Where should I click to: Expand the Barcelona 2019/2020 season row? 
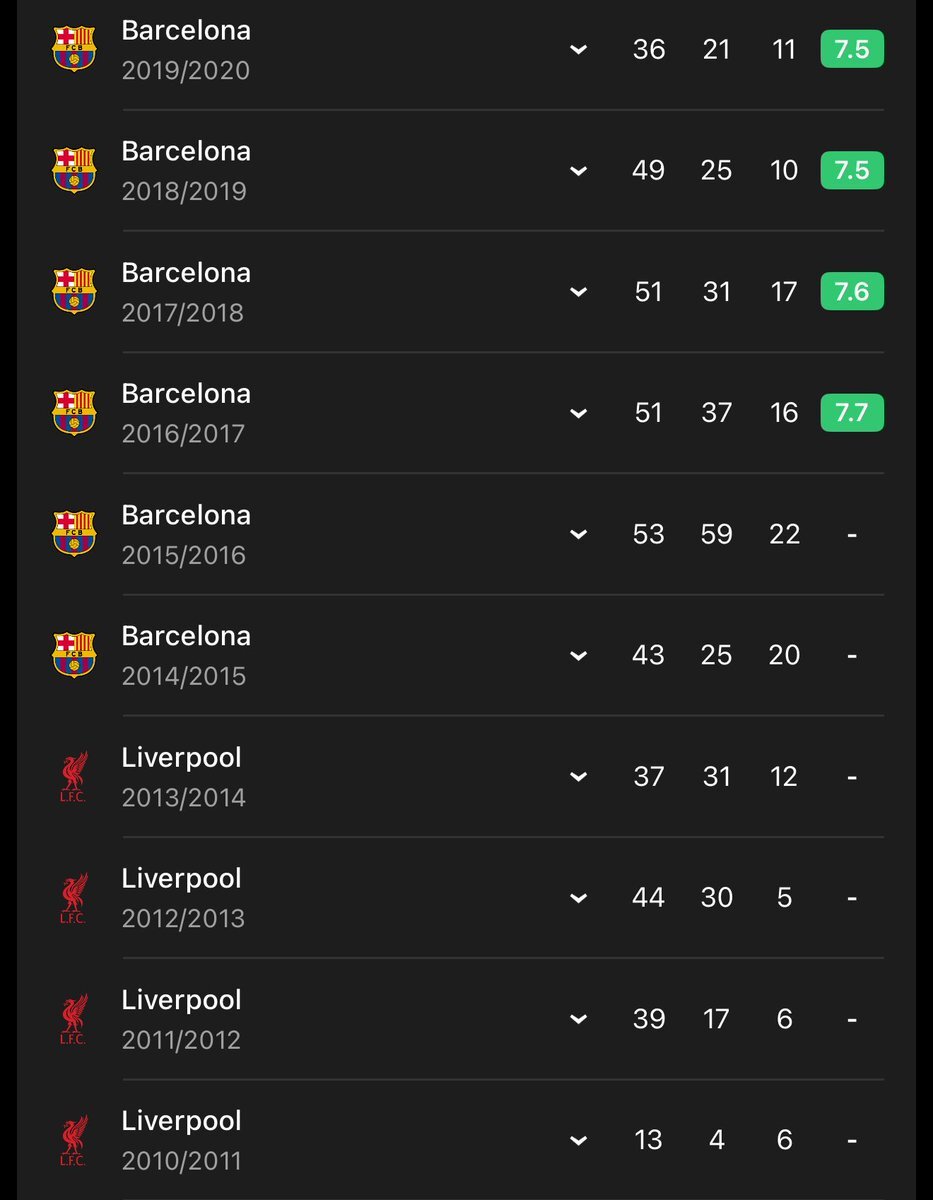pos(578,49)
